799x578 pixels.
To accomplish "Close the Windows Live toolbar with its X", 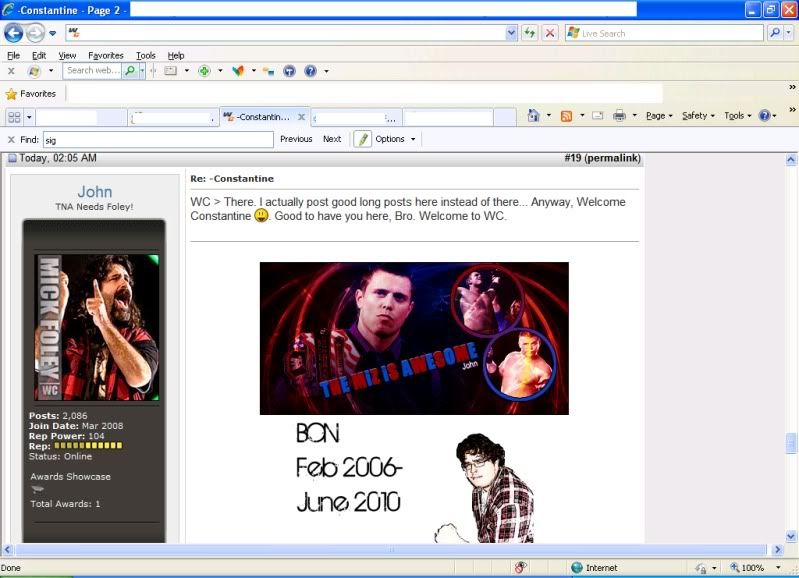I will tap(11, 71).
